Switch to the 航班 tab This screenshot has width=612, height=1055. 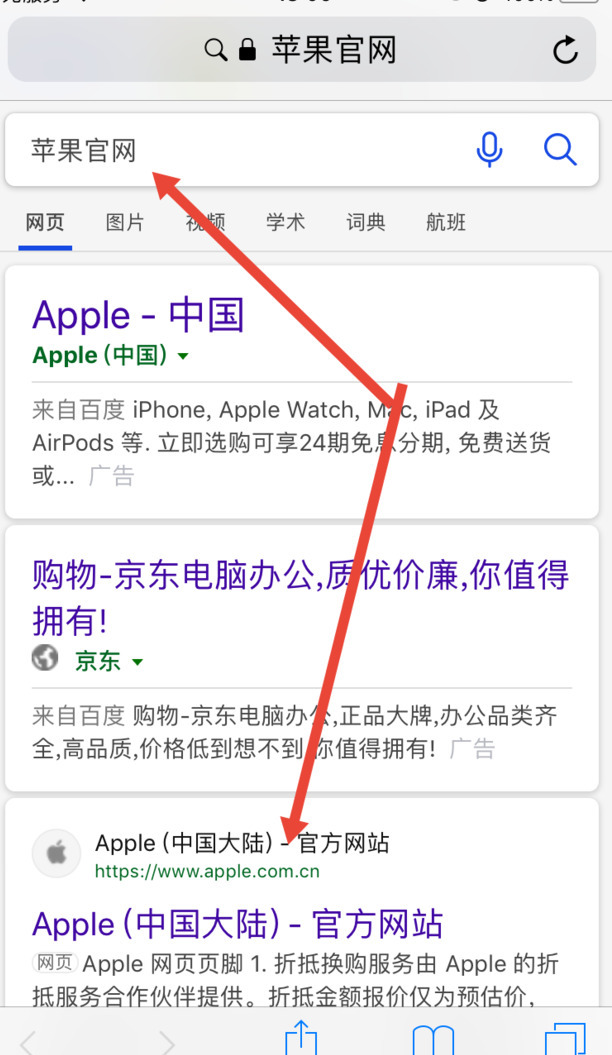[446, 222]
